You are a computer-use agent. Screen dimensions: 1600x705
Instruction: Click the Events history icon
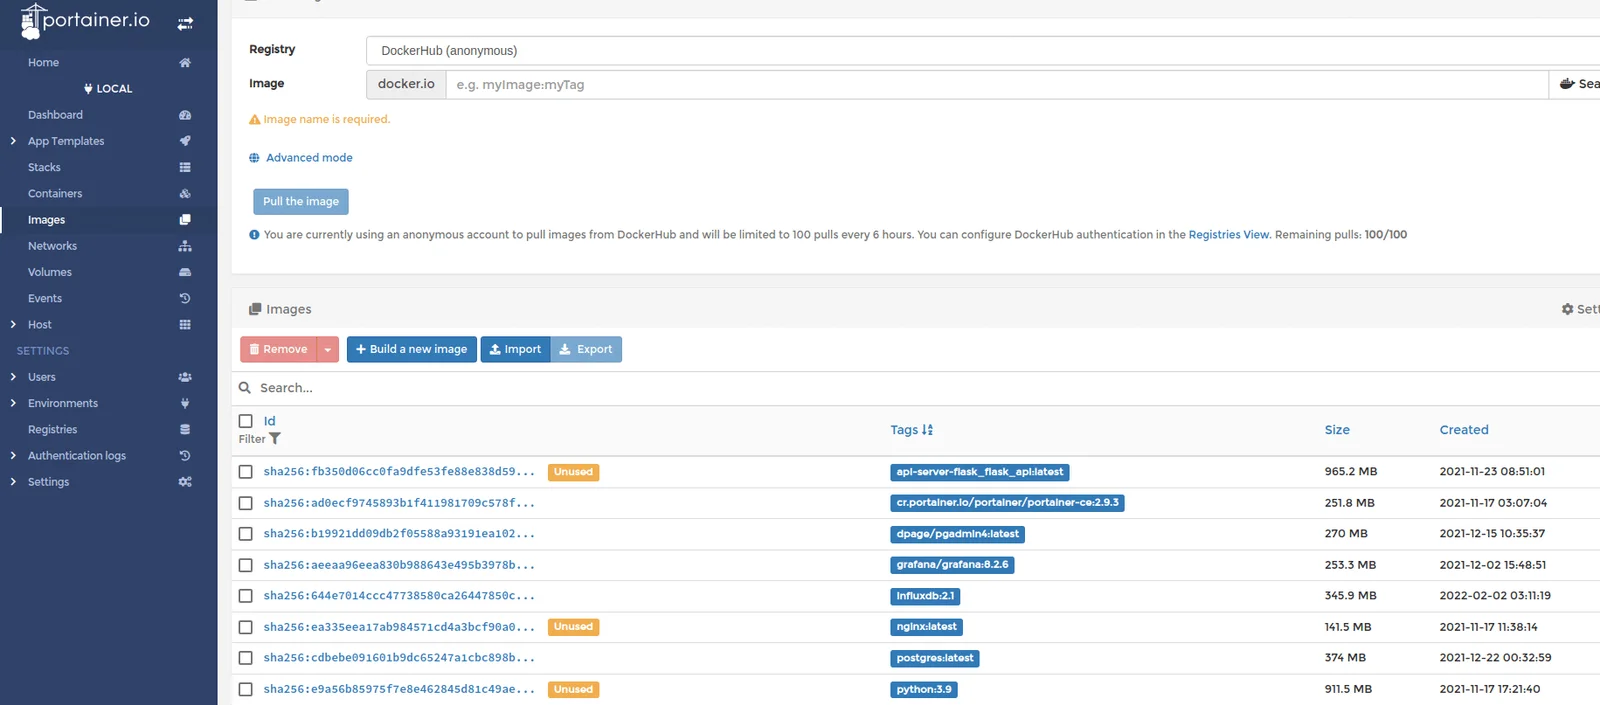click(x=185, y=298)
